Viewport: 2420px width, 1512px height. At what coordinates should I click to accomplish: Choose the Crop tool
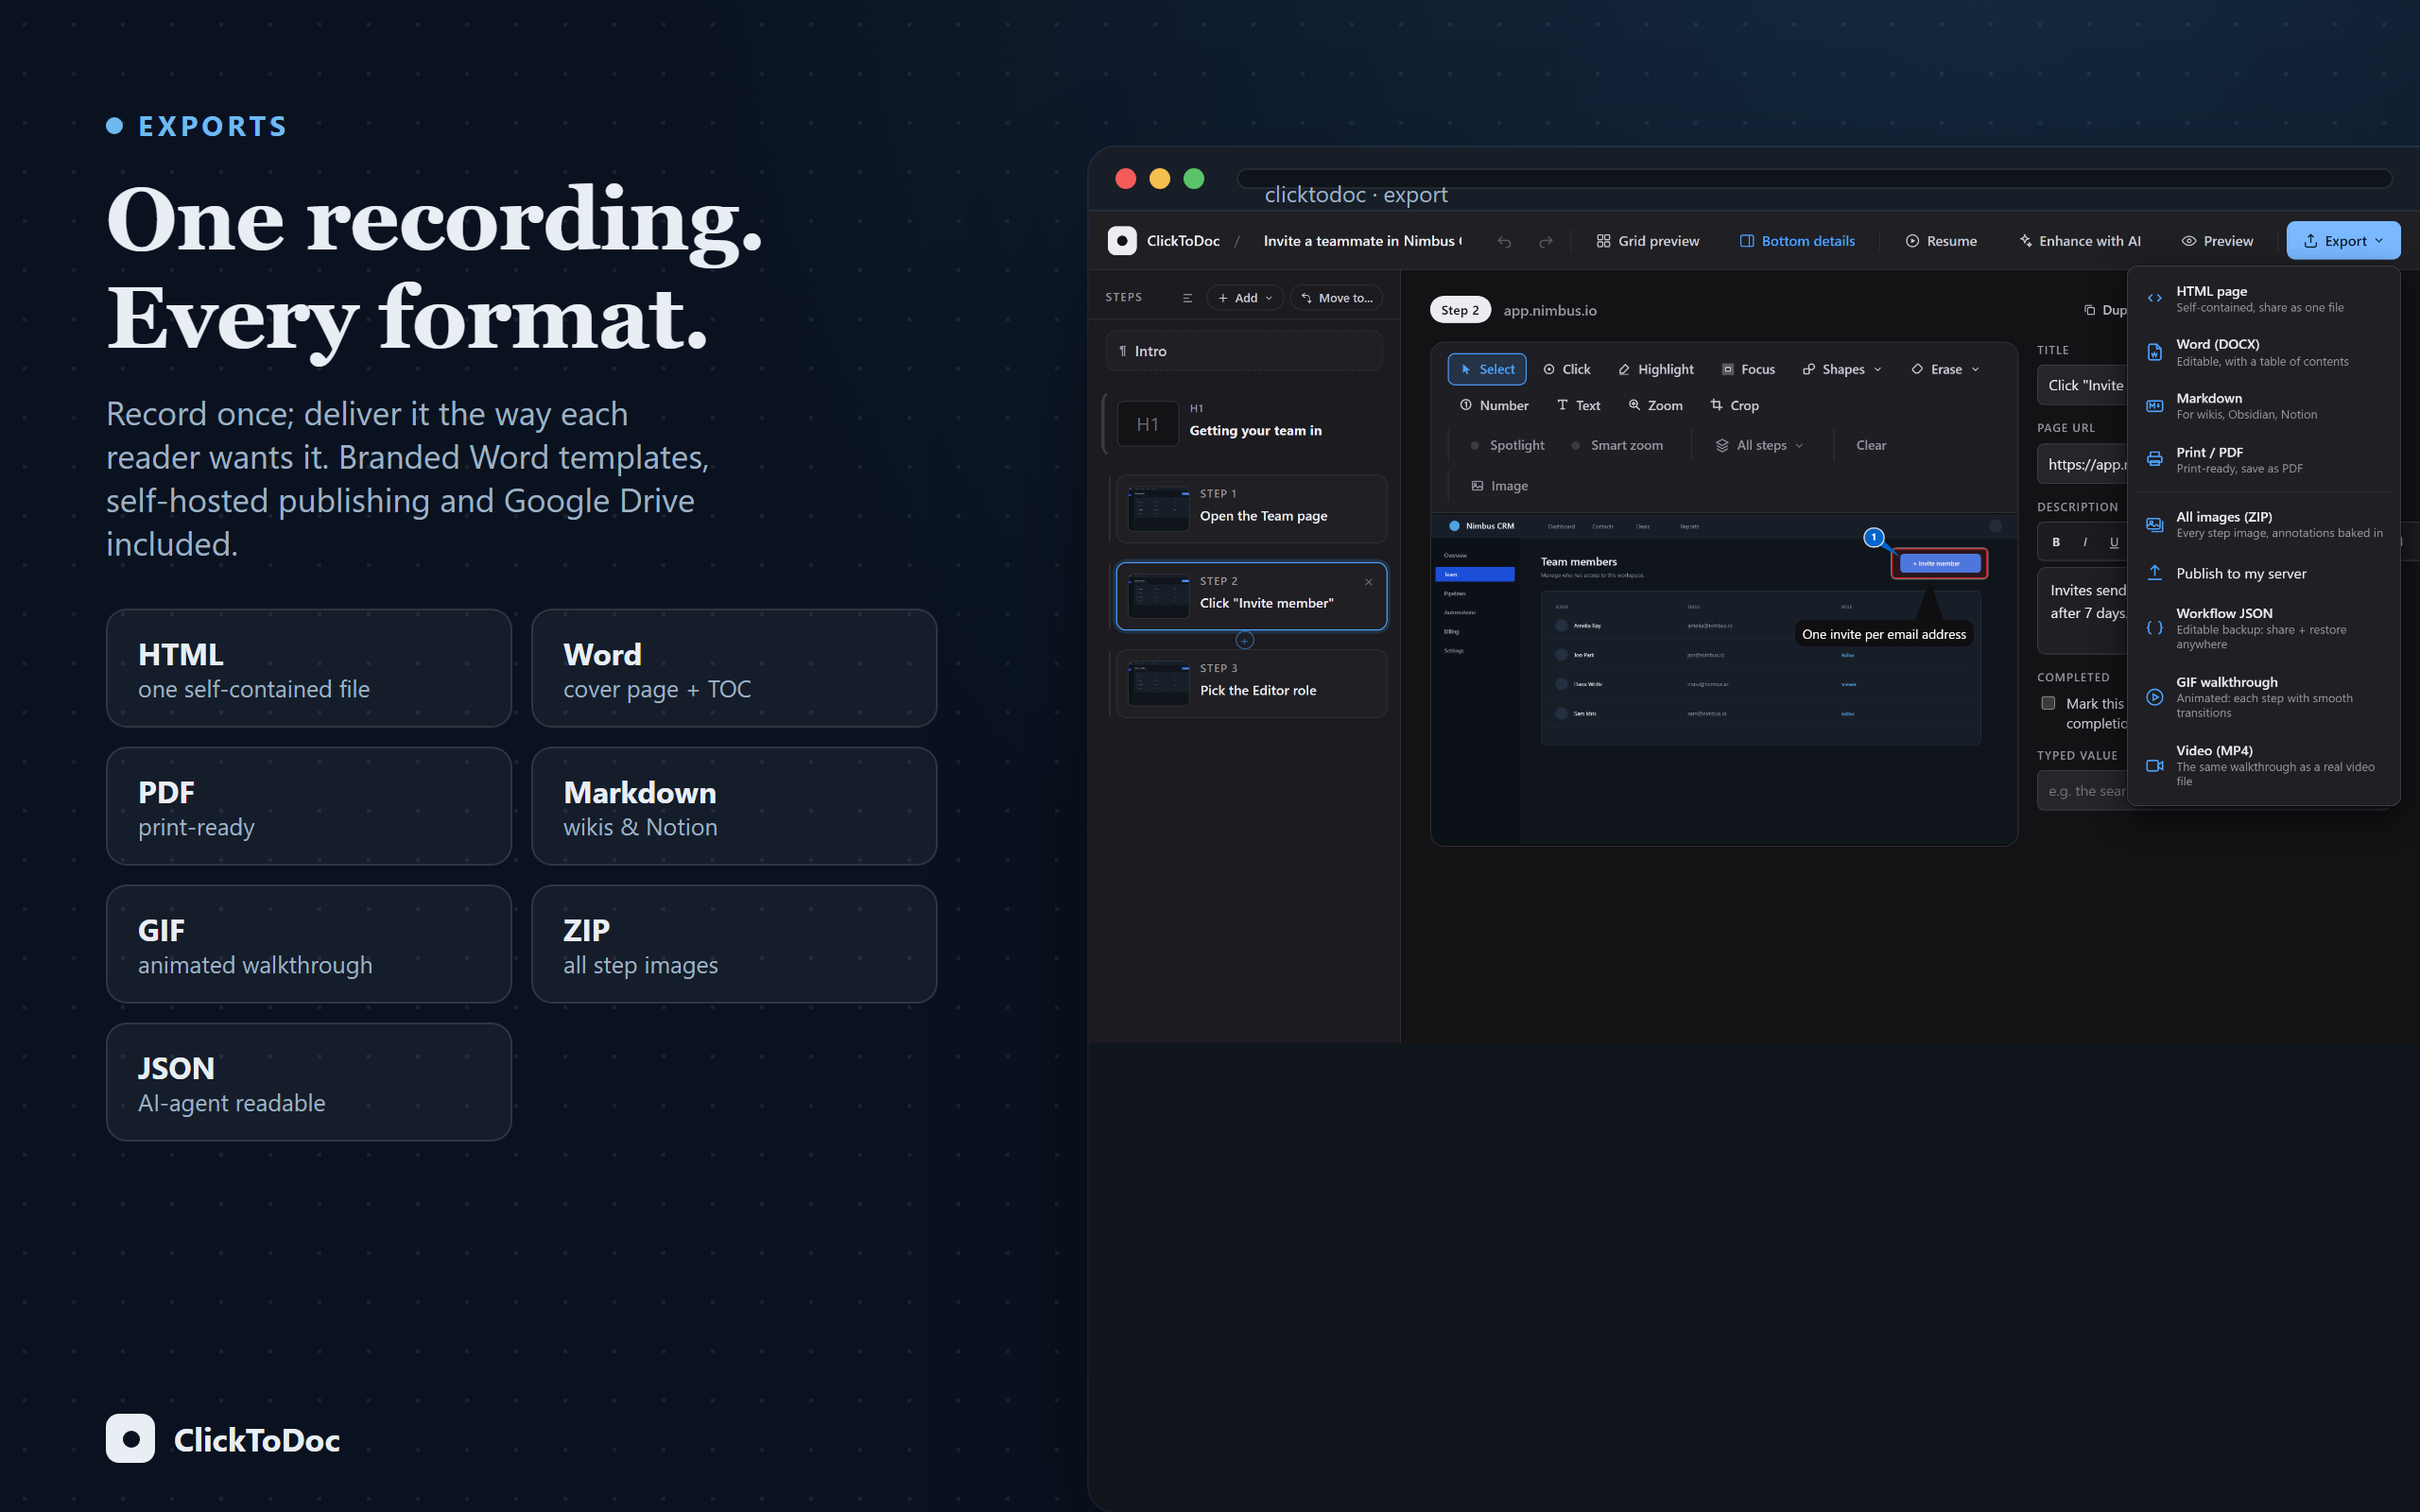pyautogui.click(x=1734, y=405)
